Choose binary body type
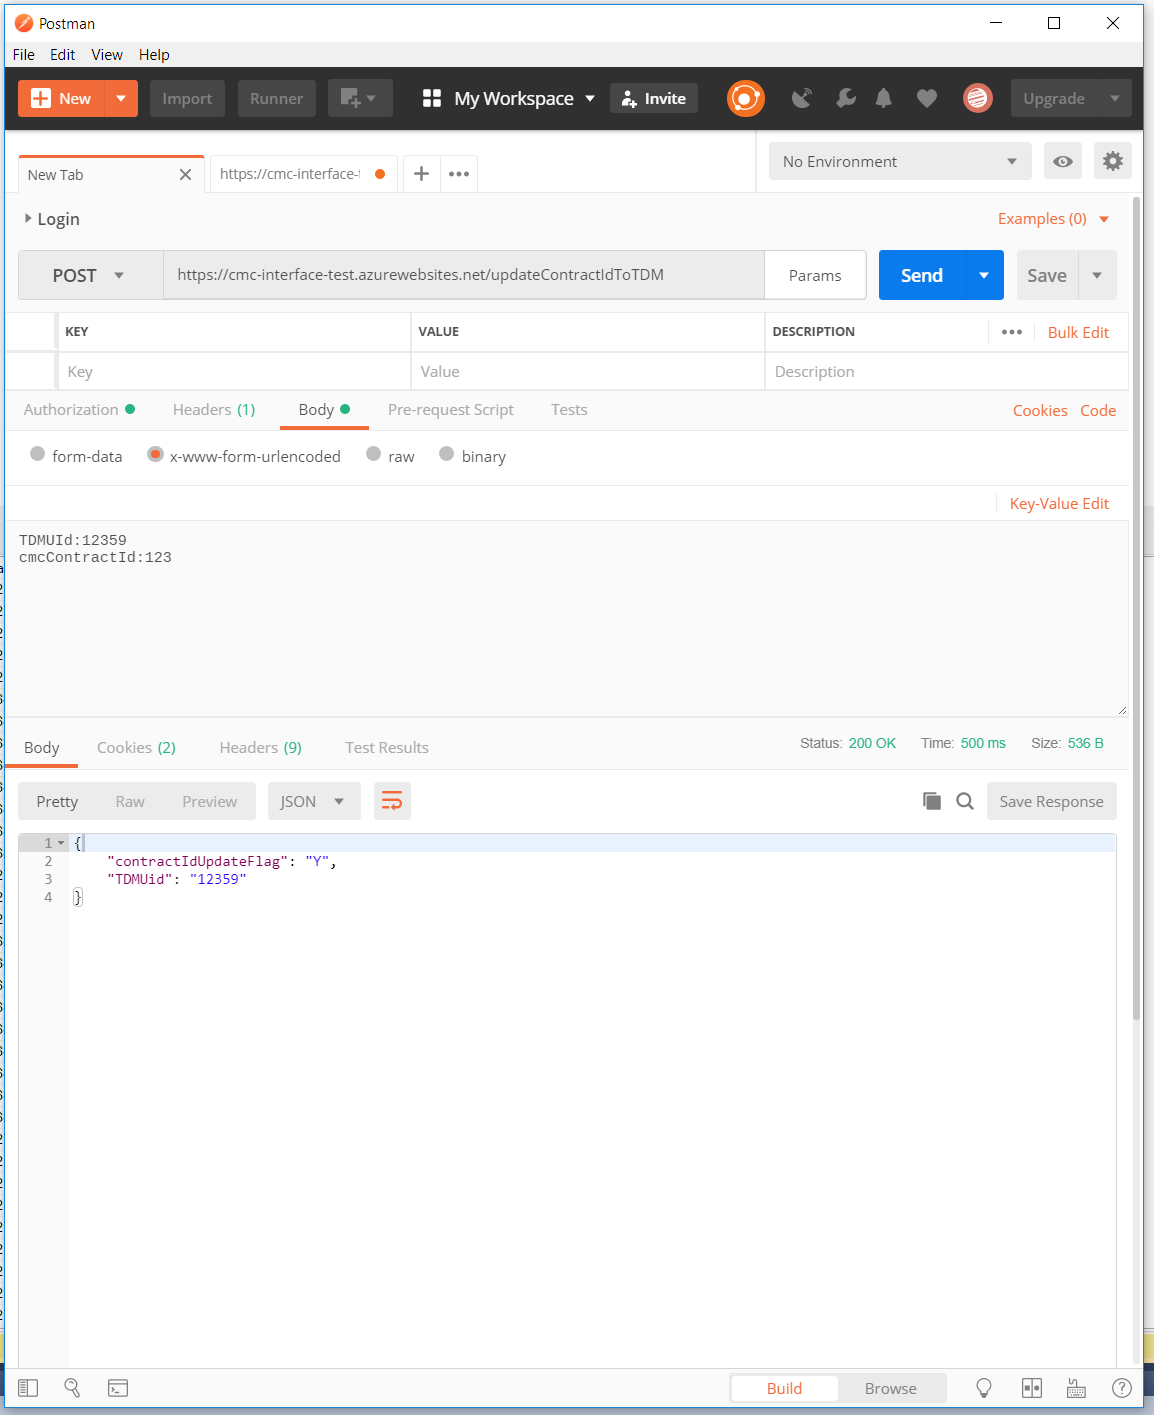This screenshot has height=1415, width=1154. click(x=447, y=455)
